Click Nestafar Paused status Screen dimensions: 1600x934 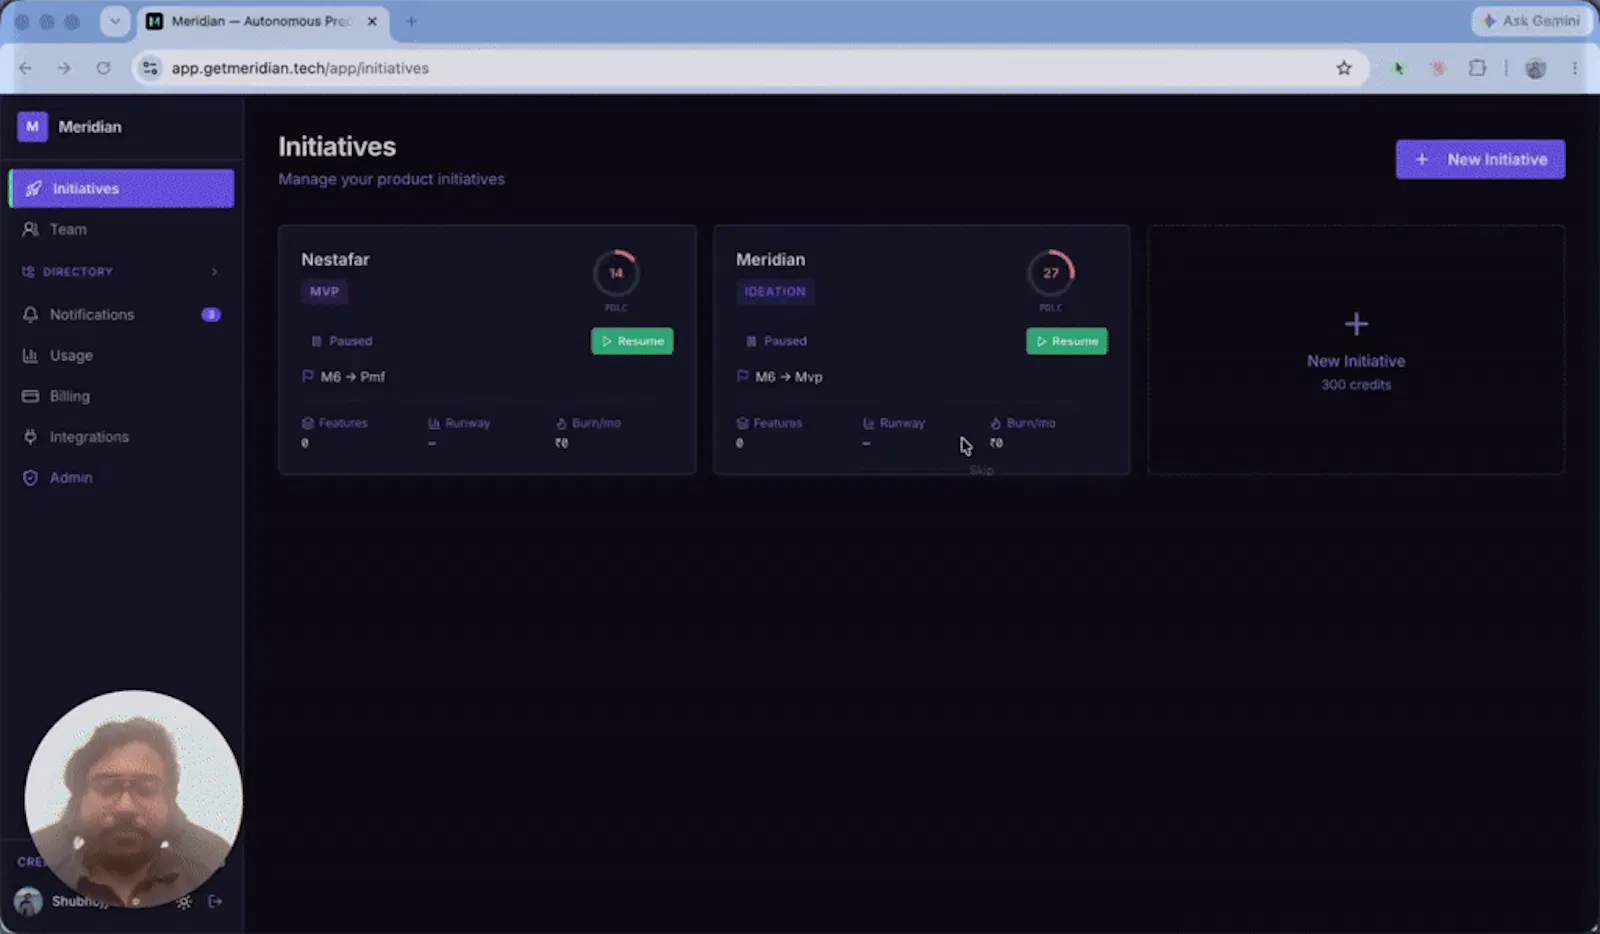pos(341,341)
